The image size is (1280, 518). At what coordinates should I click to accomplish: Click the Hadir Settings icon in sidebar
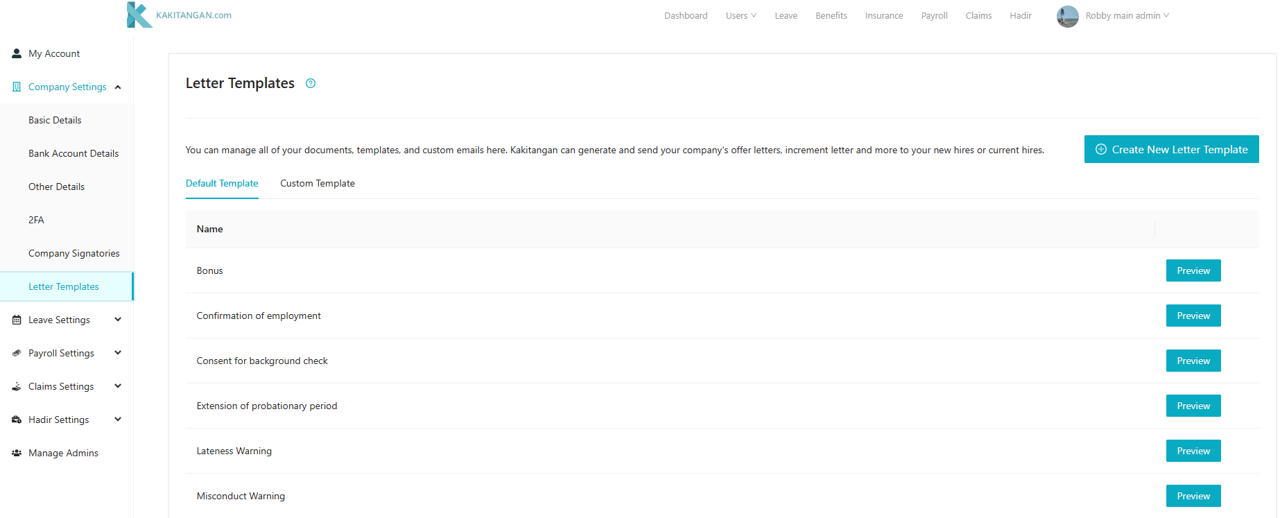point(16,420)
